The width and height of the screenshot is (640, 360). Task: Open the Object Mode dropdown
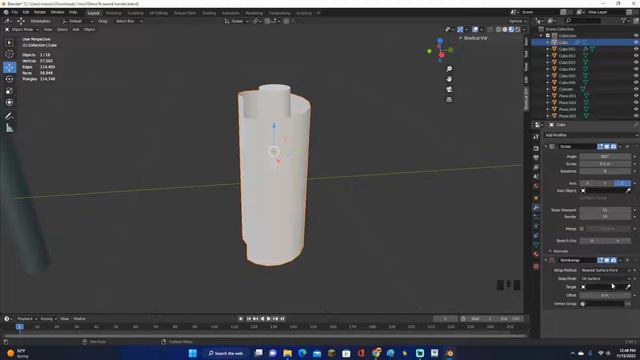pos(22,29)
